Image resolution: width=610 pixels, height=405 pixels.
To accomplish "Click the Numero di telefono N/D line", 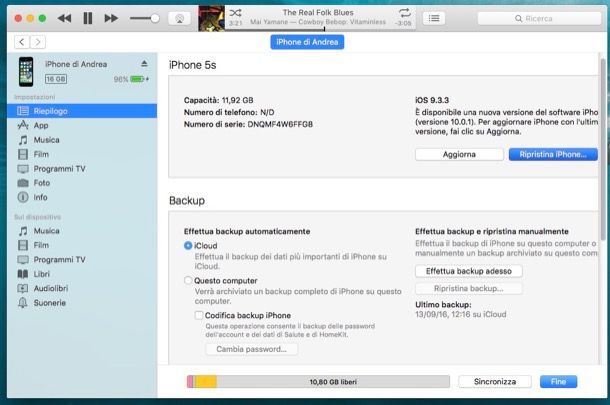I will click(x=229, y=112).
